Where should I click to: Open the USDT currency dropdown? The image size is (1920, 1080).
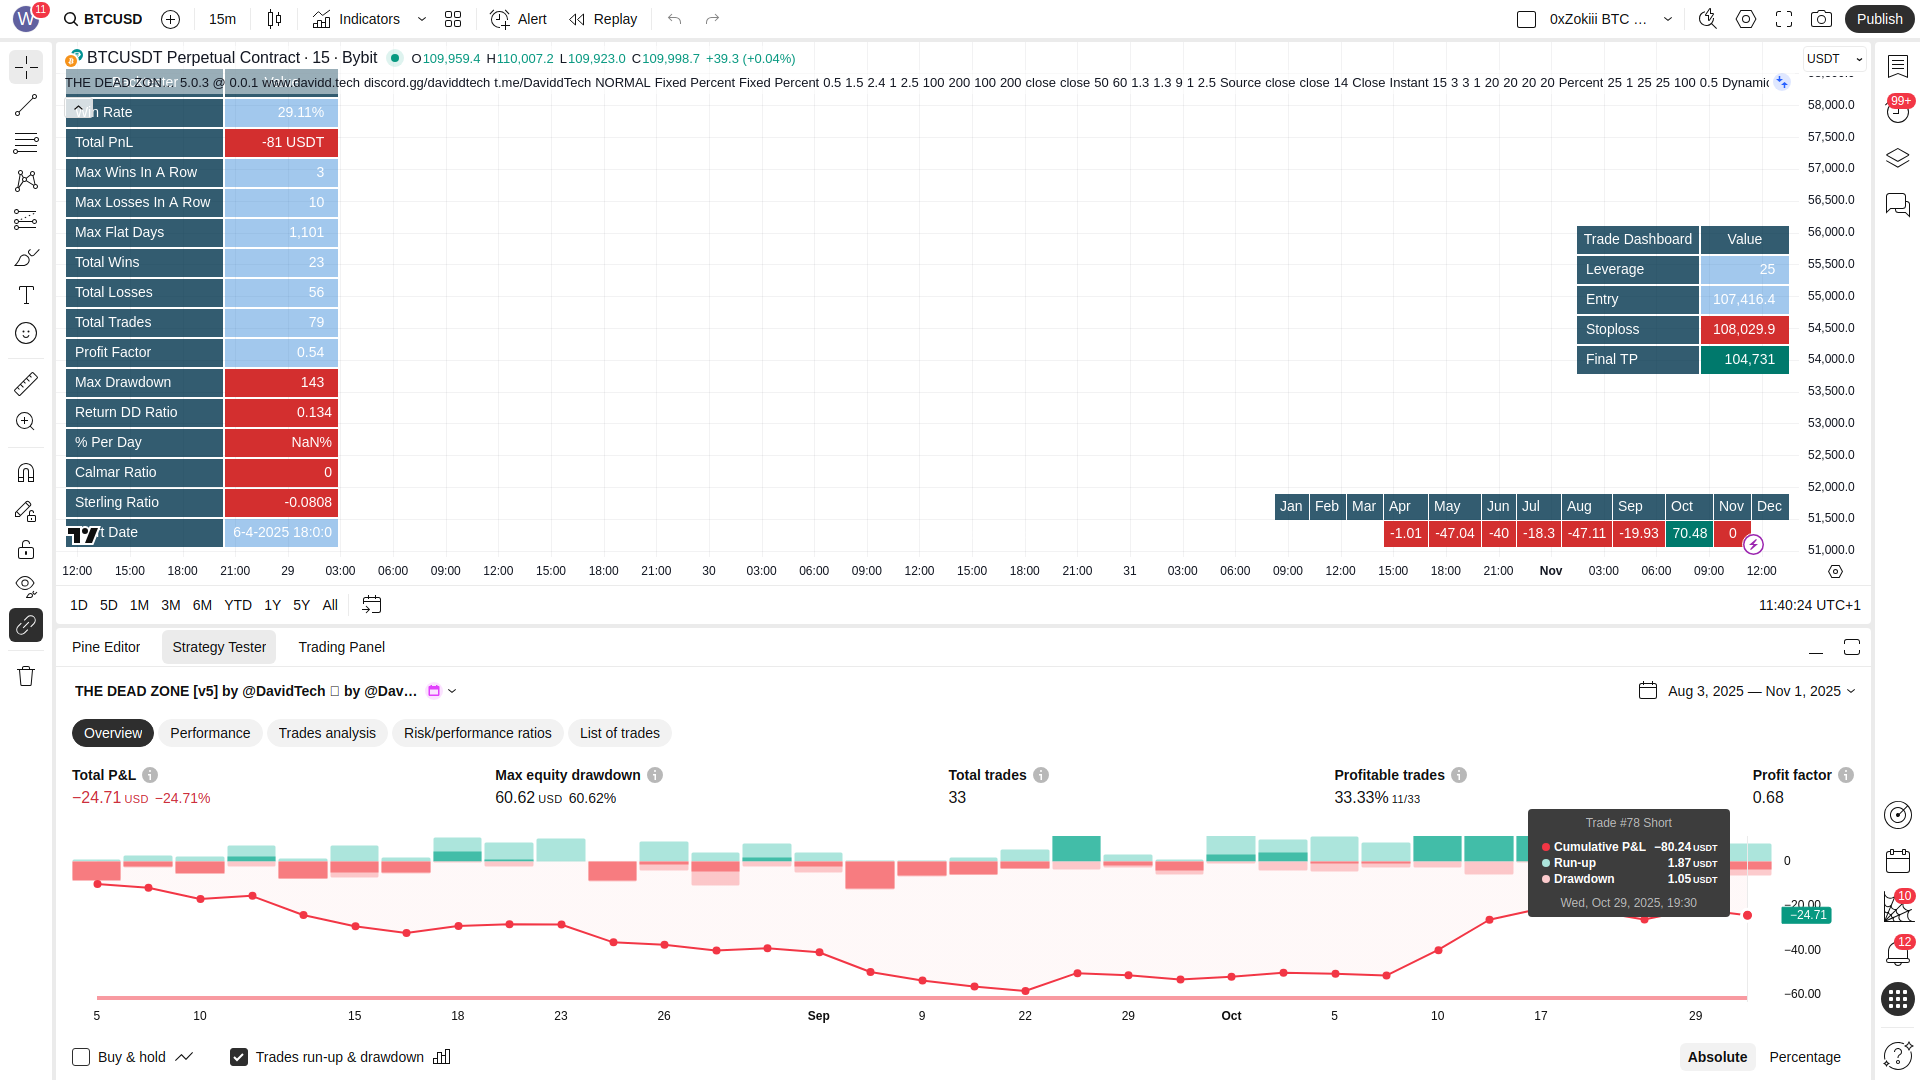pyautogui.click(x=1834, y=59)
